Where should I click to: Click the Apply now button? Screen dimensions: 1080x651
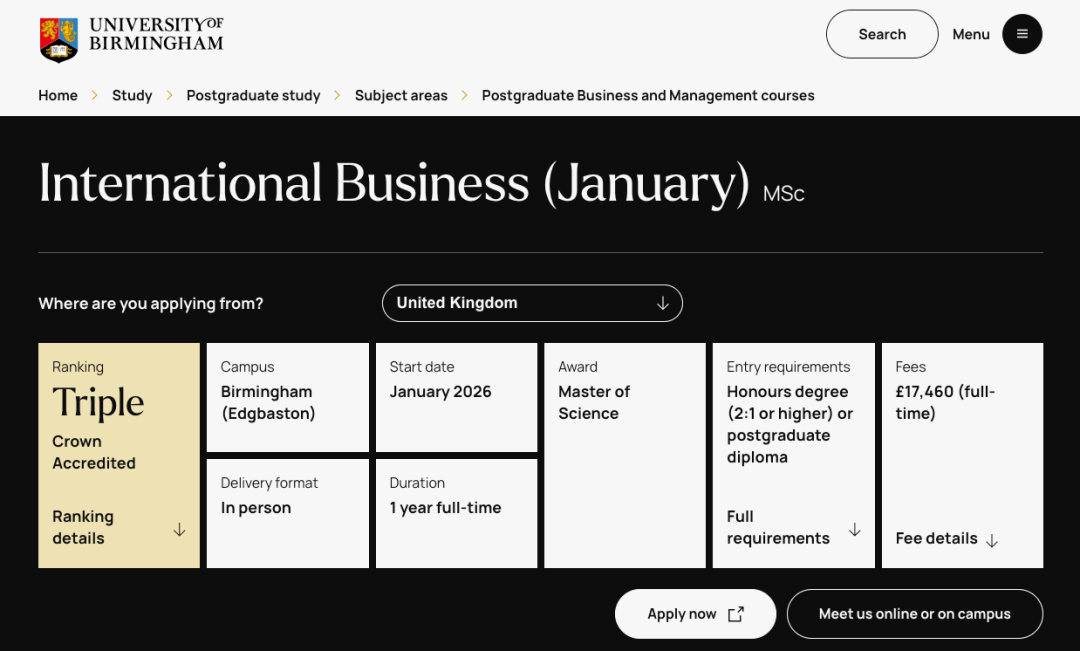click(x=695, y=614)
